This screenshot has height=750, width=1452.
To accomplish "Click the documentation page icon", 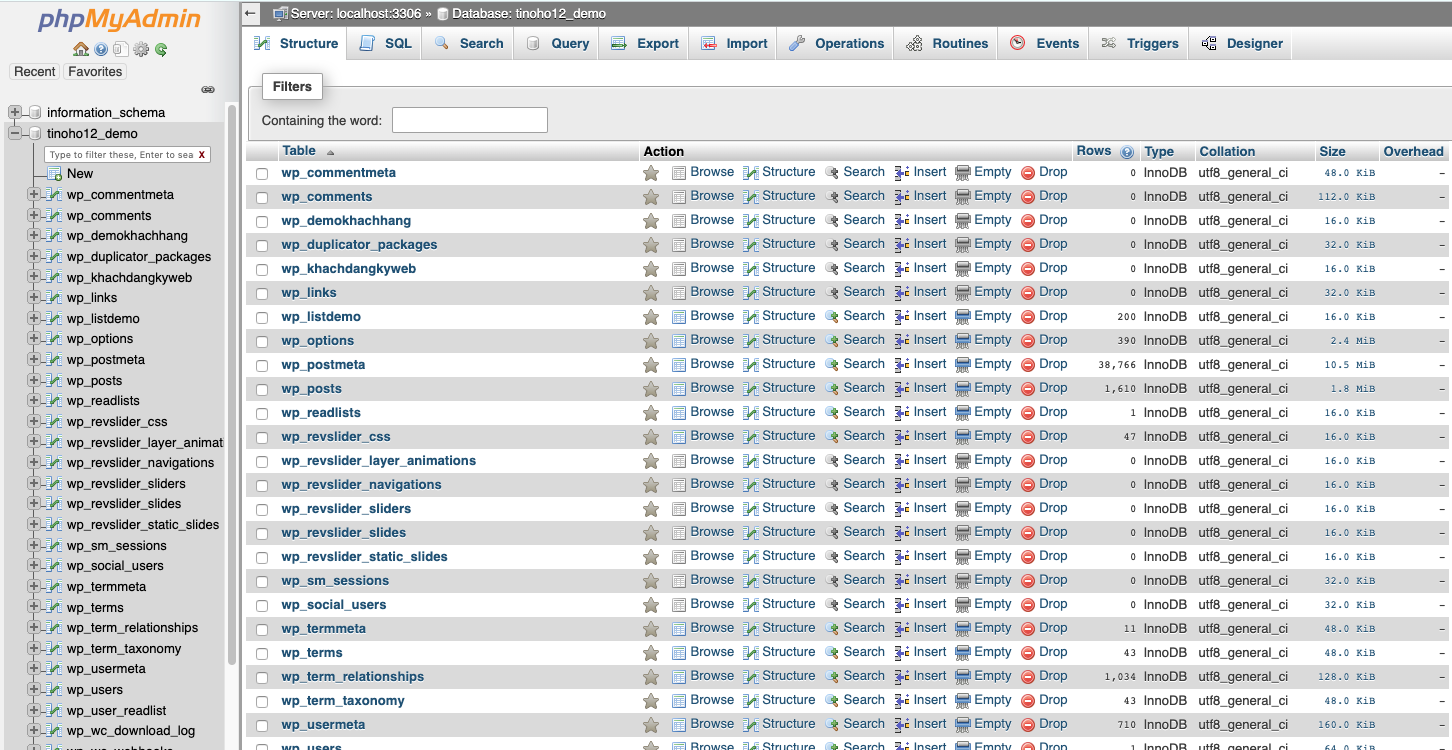I will 121,49.
